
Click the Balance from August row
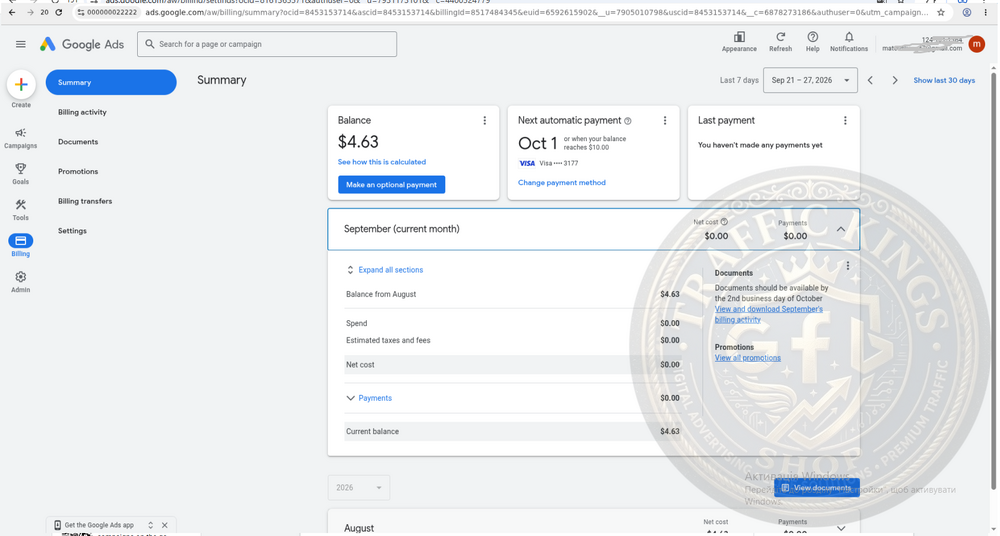(513, 294)
